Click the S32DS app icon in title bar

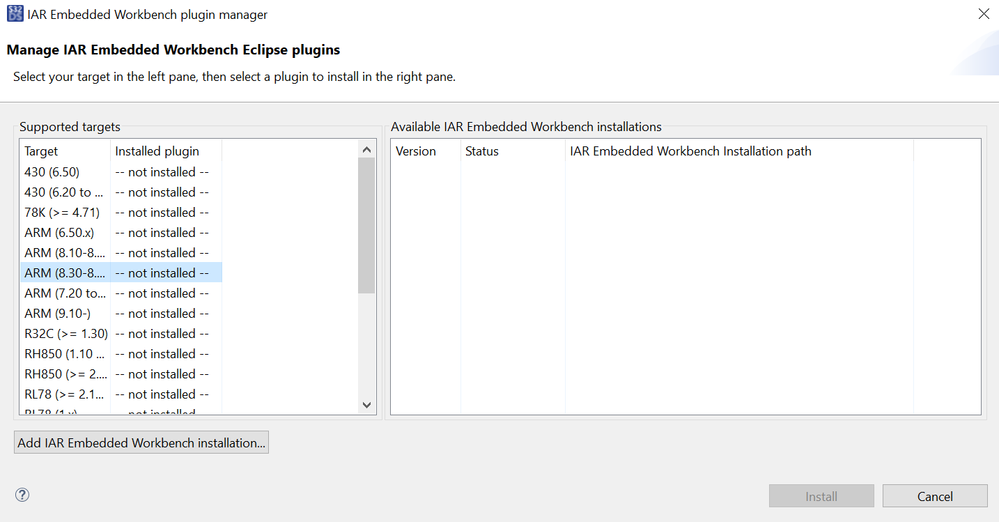tap(15, 14)
